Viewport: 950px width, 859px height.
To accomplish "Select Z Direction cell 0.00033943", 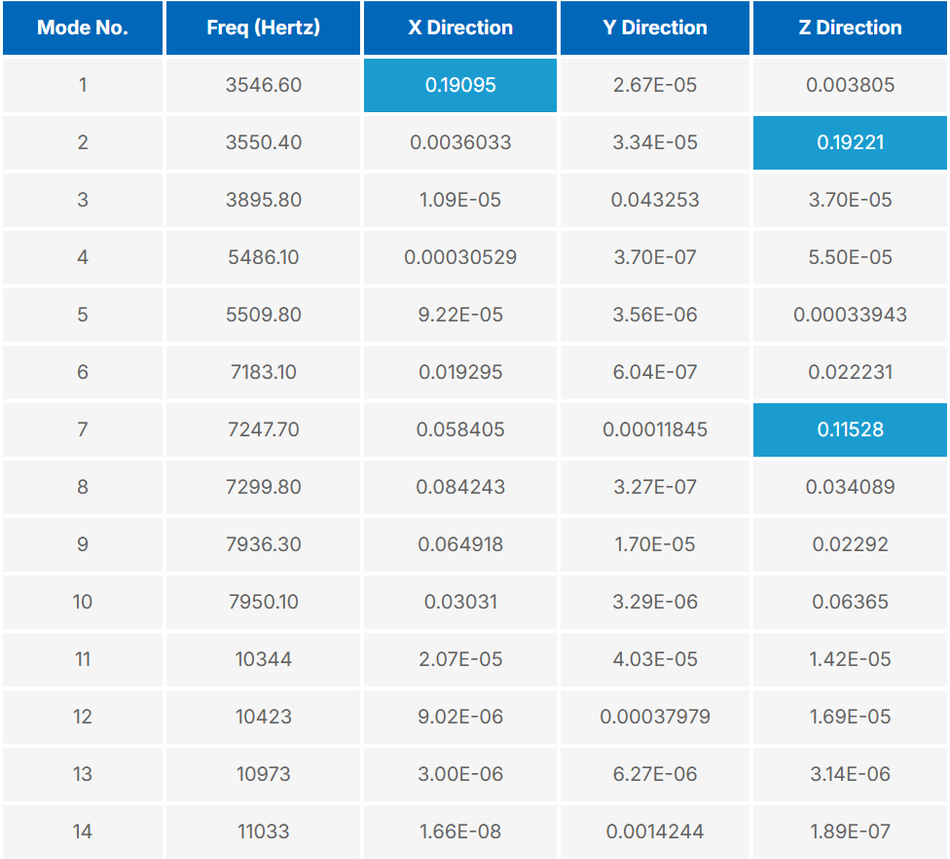I will pyautogui.click(x=850, y=315).
